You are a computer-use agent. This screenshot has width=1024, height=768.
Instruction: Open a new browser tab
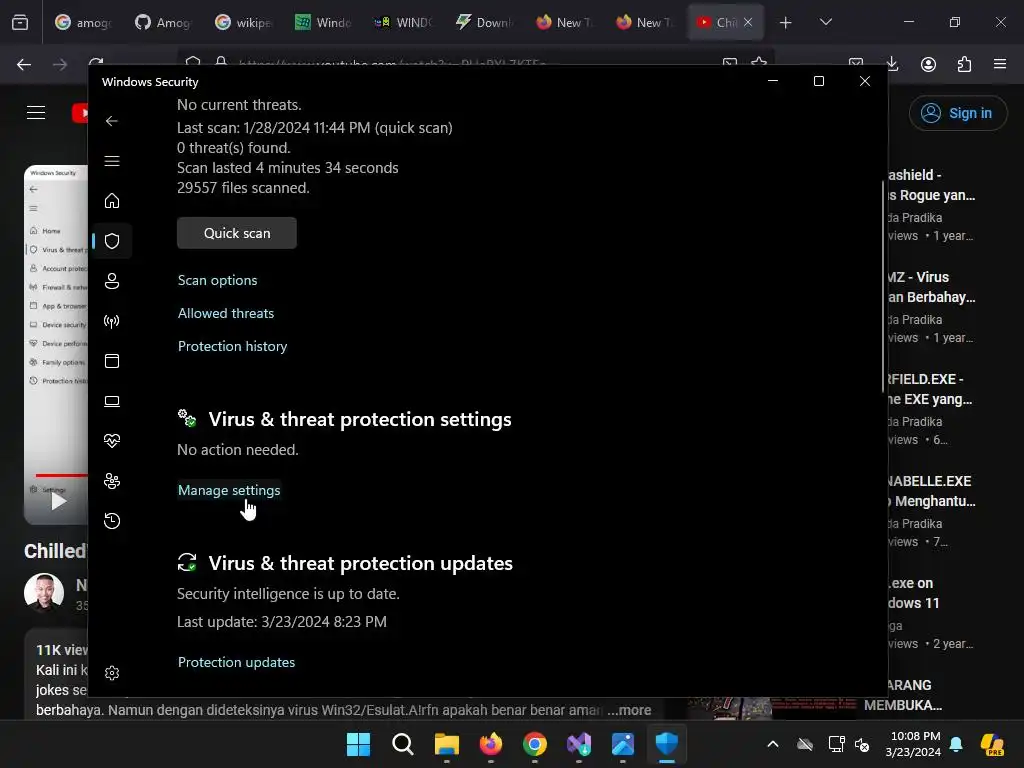786,23
